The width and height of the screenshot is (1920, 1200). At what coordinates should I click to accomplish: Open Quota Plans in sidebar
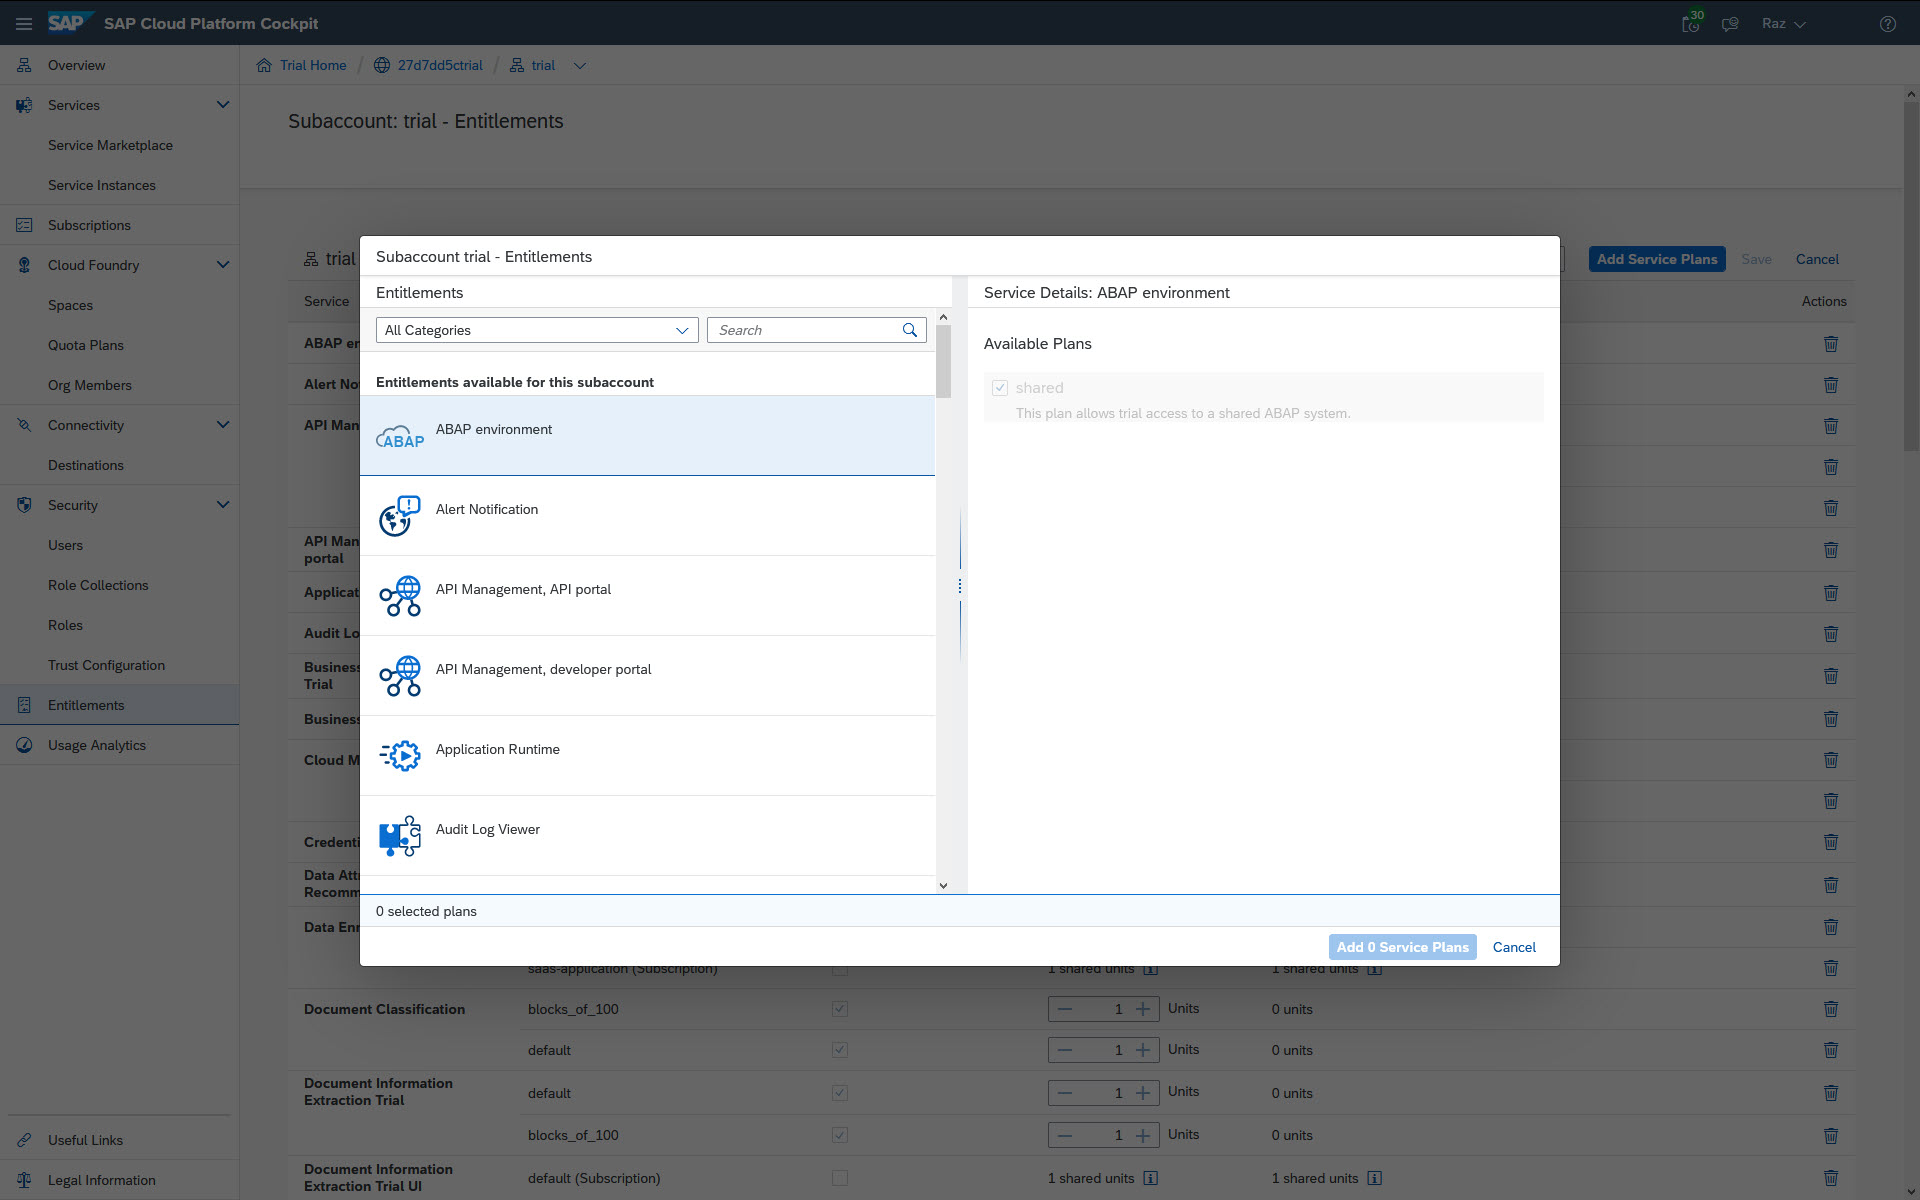click(86, 345)
